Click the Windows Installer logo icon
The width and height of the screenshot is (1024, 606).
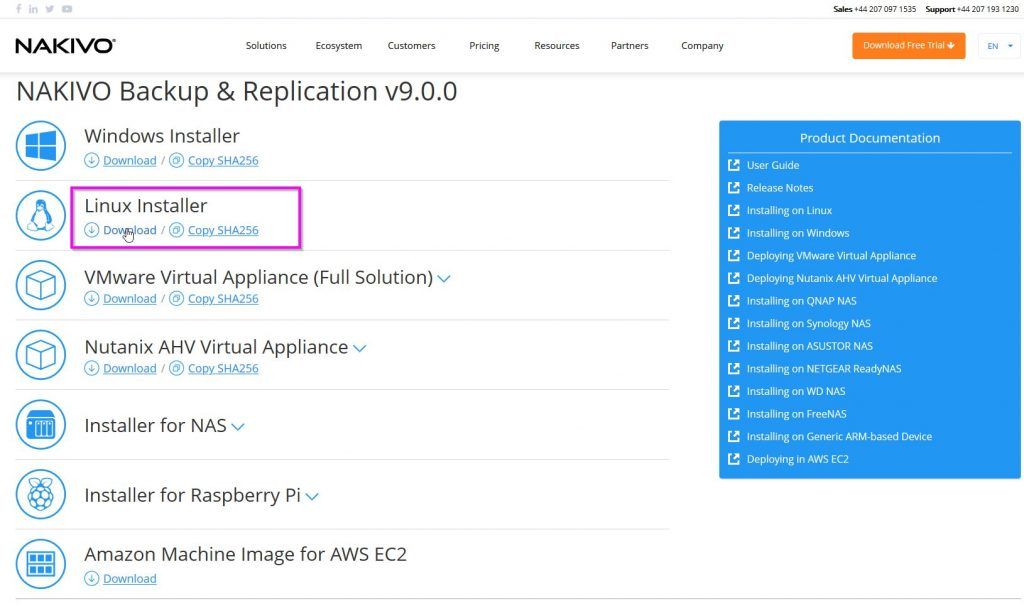[x=40, y=146]
